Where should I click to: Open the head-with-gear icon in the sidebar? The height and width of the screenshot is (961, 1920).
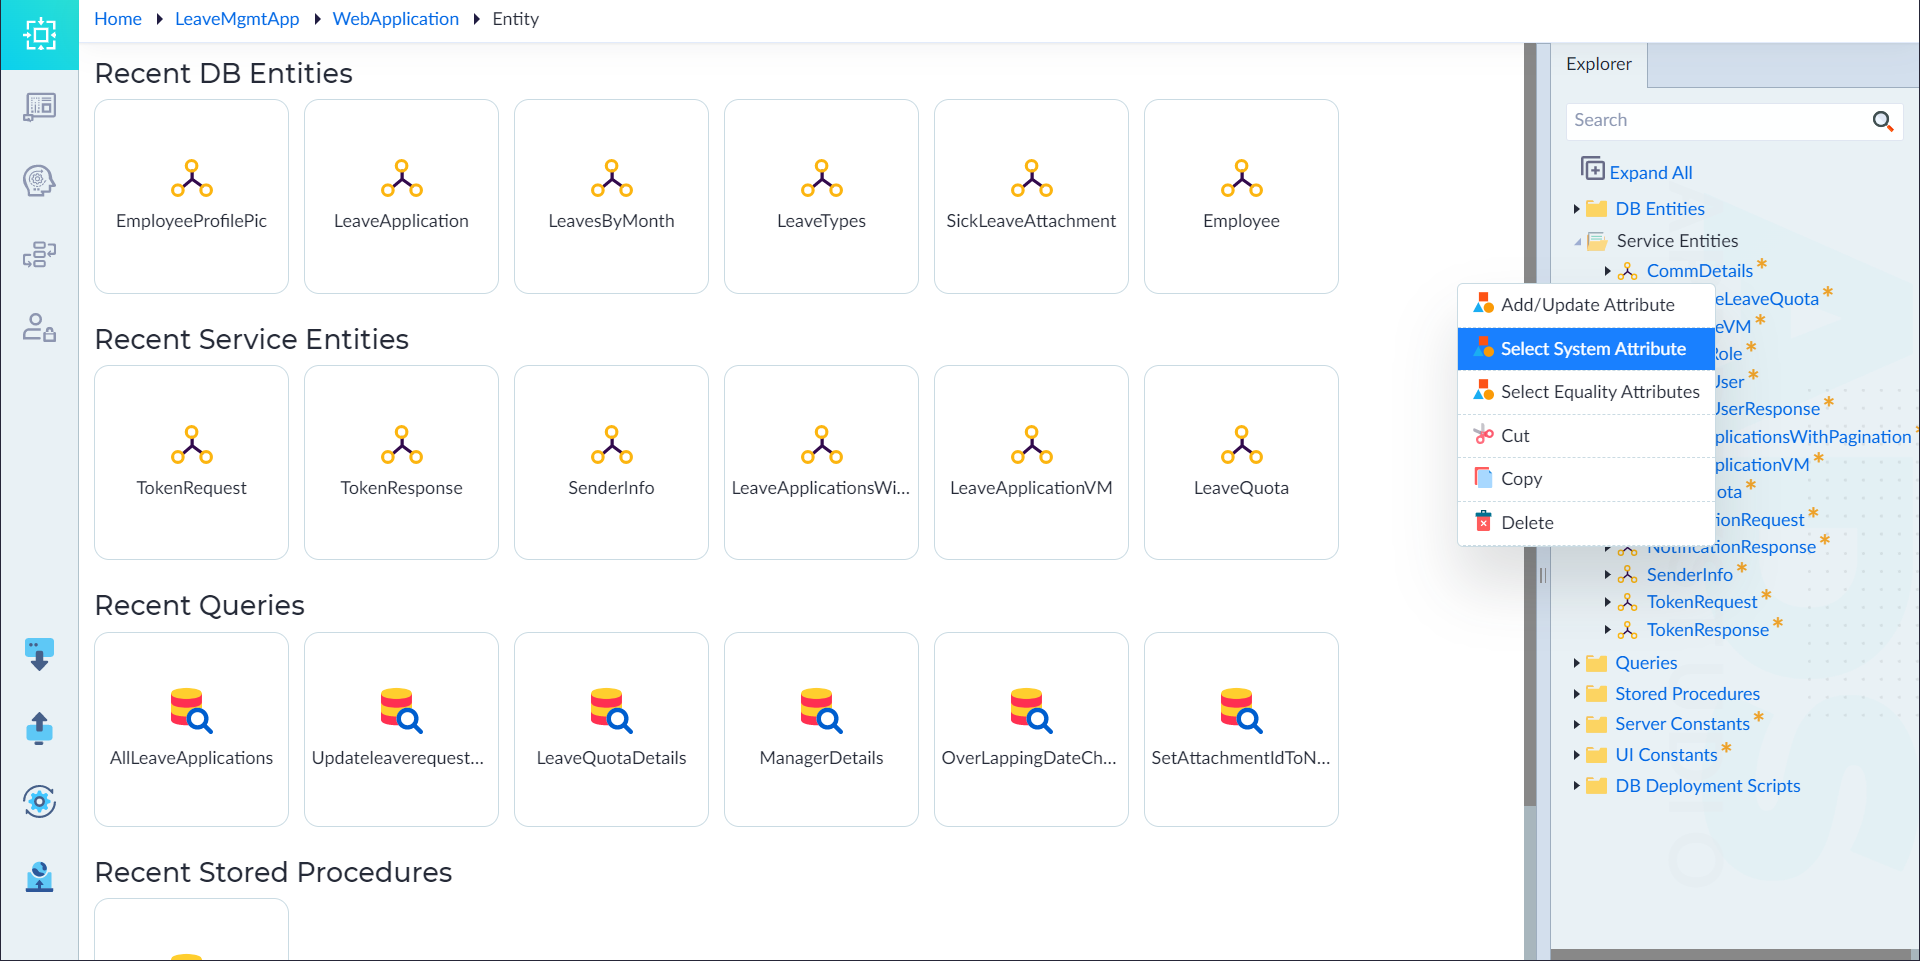39,181
